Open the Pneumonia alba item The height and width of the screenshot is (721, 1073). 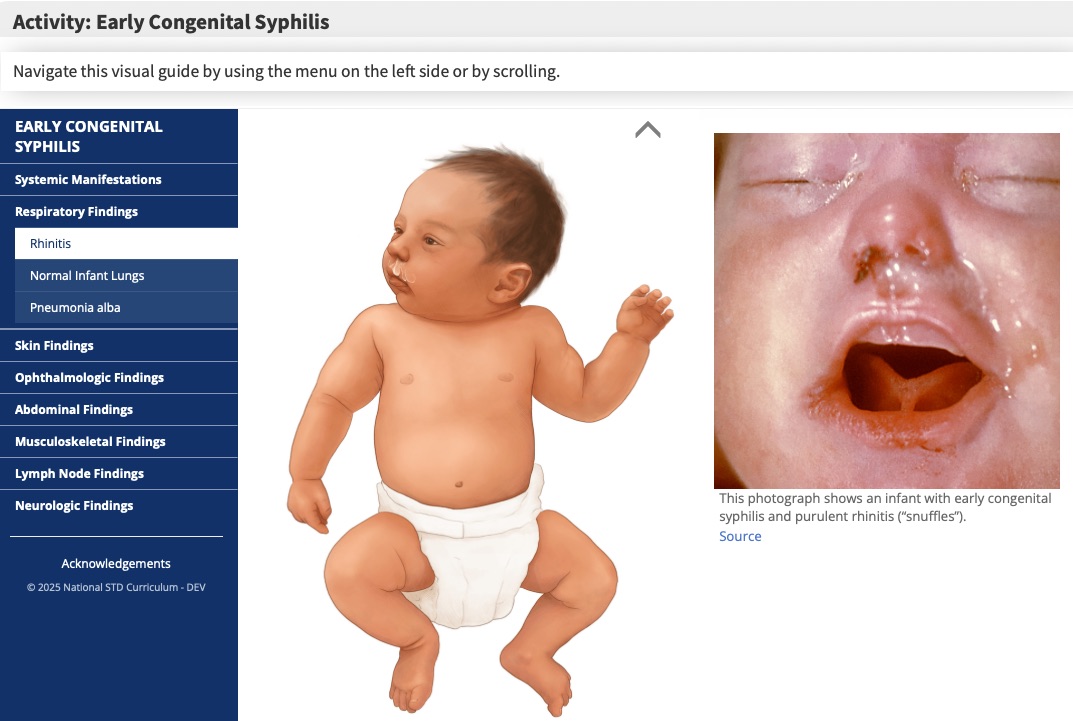127,308
